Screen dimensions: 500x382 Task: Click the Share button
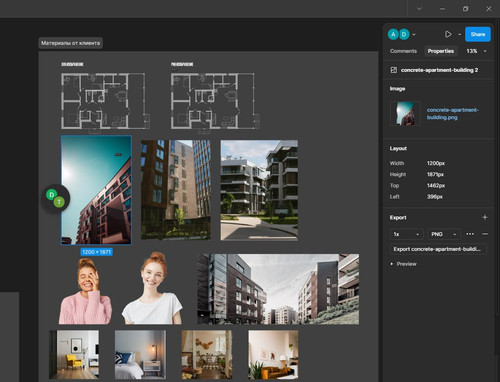[477, 34]
